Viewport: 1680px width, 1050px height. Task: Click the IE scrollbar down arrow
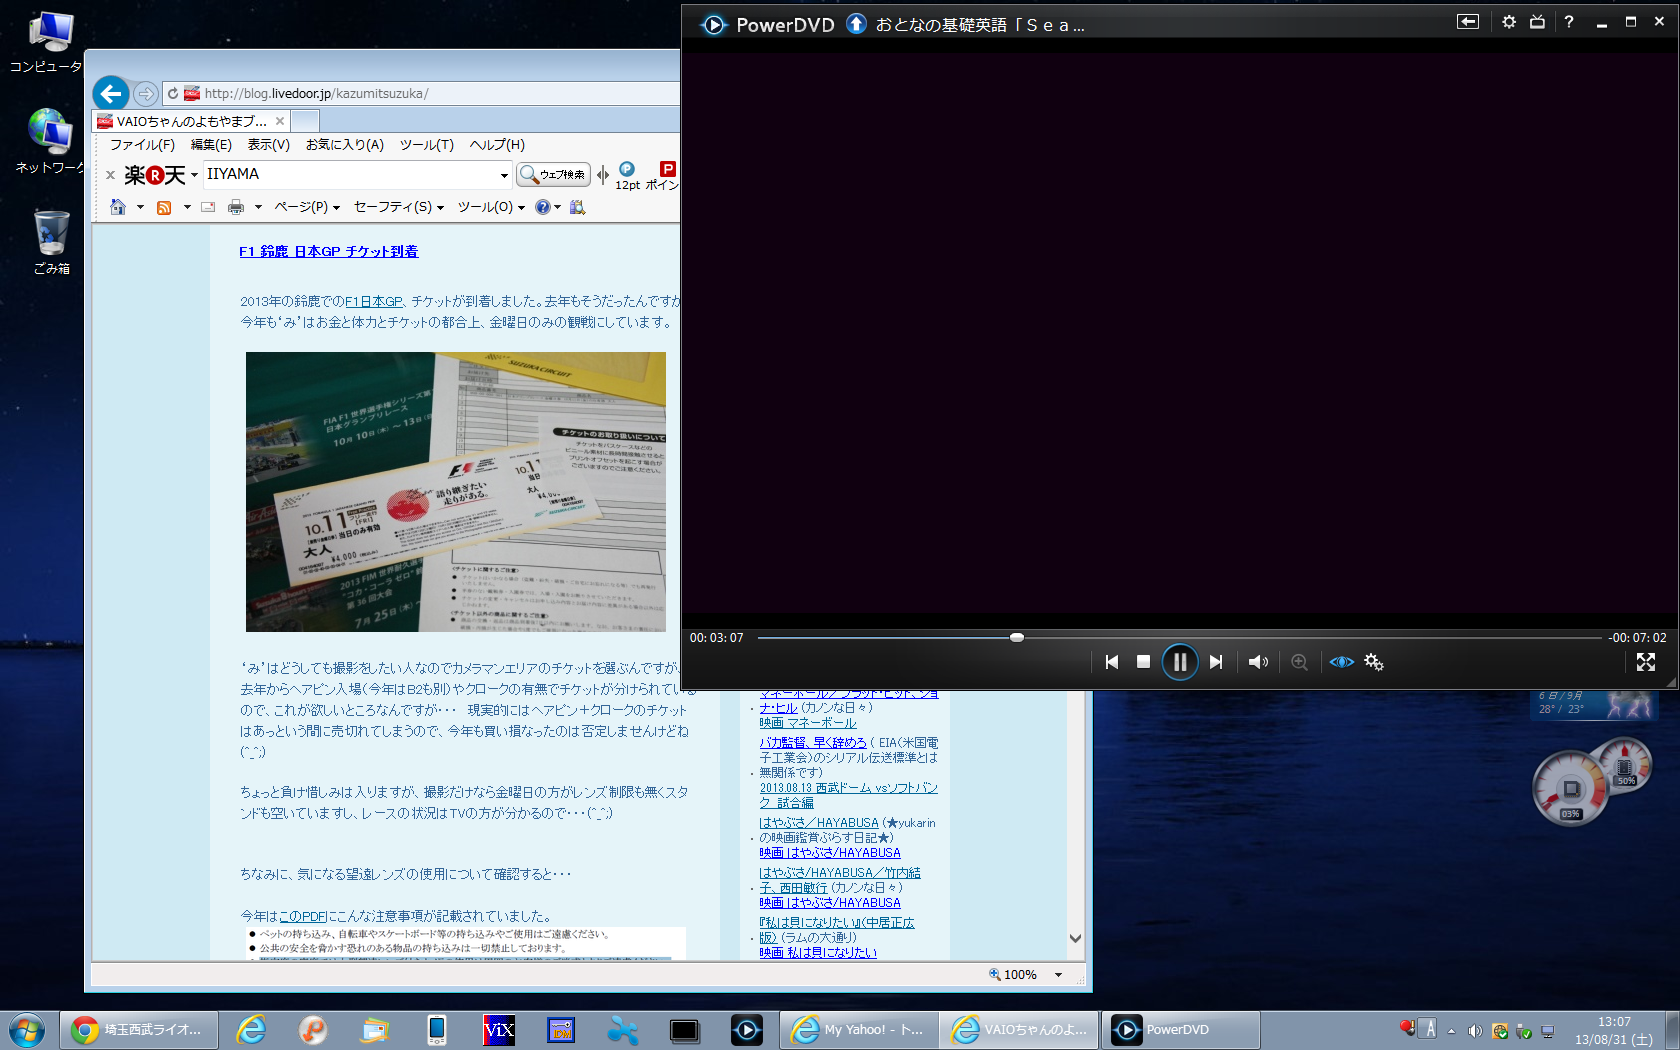tap(1076, 939)
